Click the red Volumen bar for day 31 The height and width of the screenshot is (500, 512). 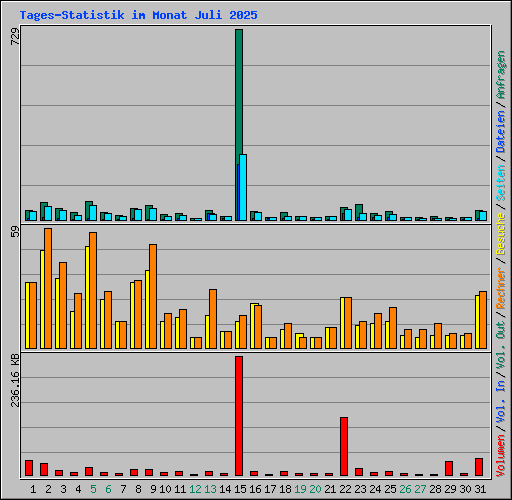coord(479,467)
